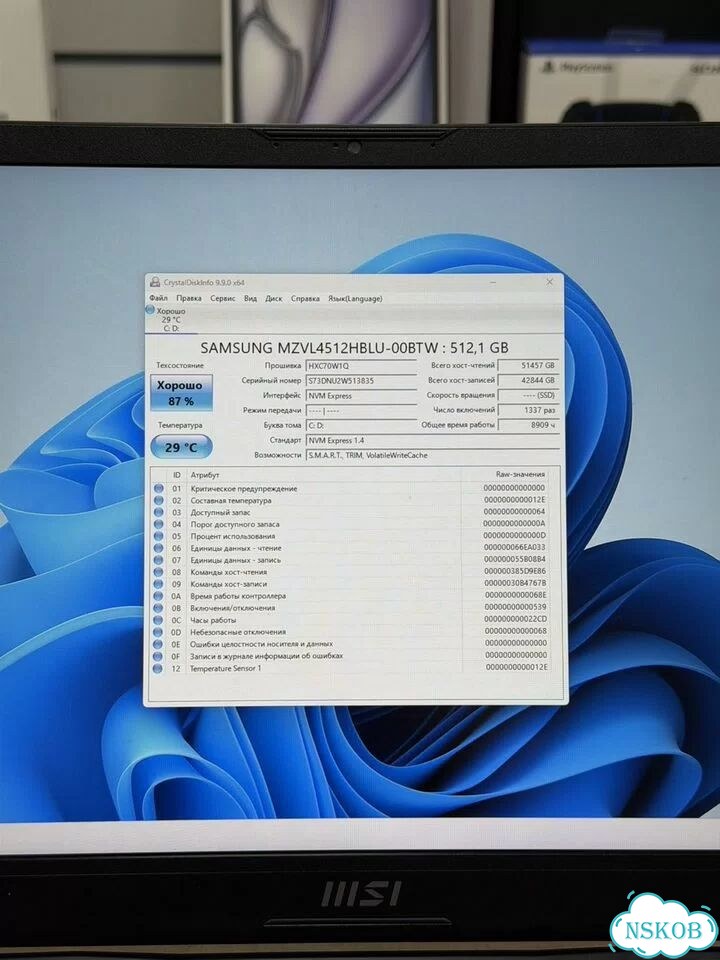Click raw value 000000066EA033
The image size is (720, 960).
coord(514,547)
